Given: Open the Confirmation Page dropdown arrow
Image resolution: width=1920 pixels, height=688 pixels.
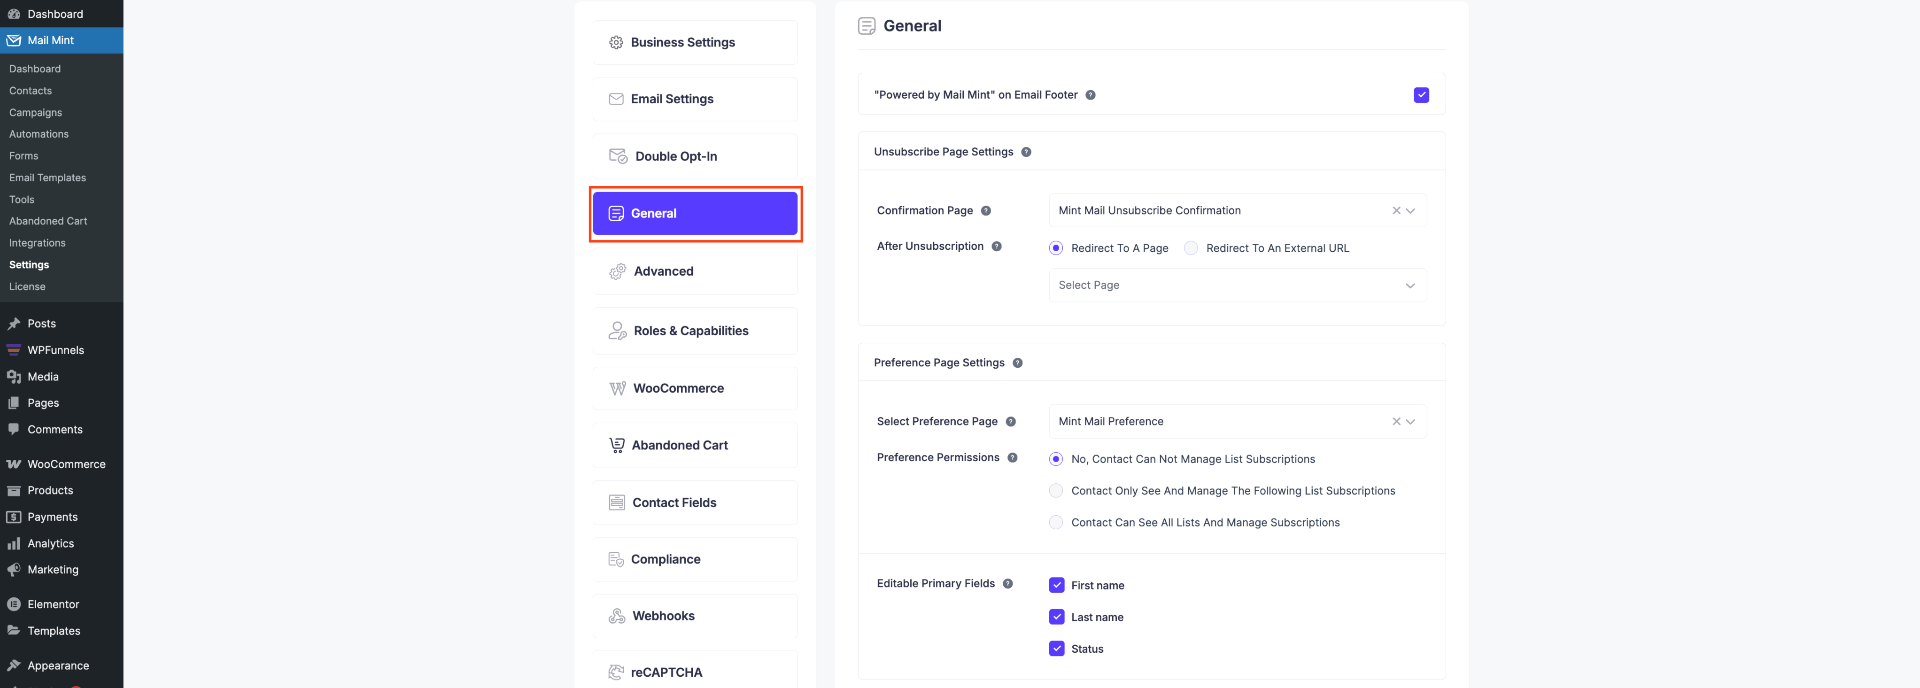Looking at the screenshot, I should [1410, 211].
